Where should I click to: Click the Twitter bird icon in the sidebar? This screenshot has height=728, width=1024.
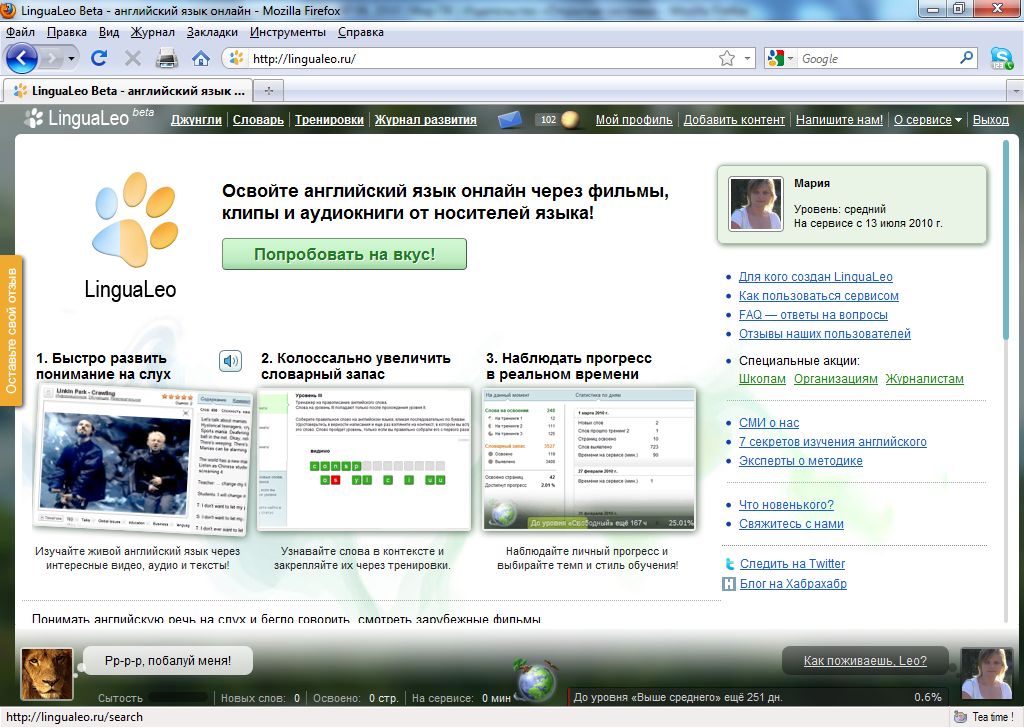pyautogui.click(x=730, y=564)
